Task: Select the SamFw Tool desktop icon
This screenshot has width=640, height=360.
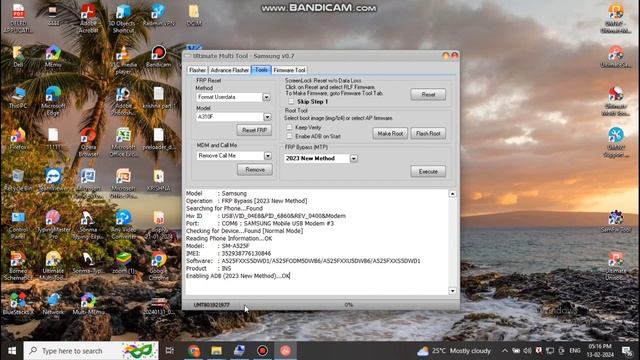Action: [616, 222]
